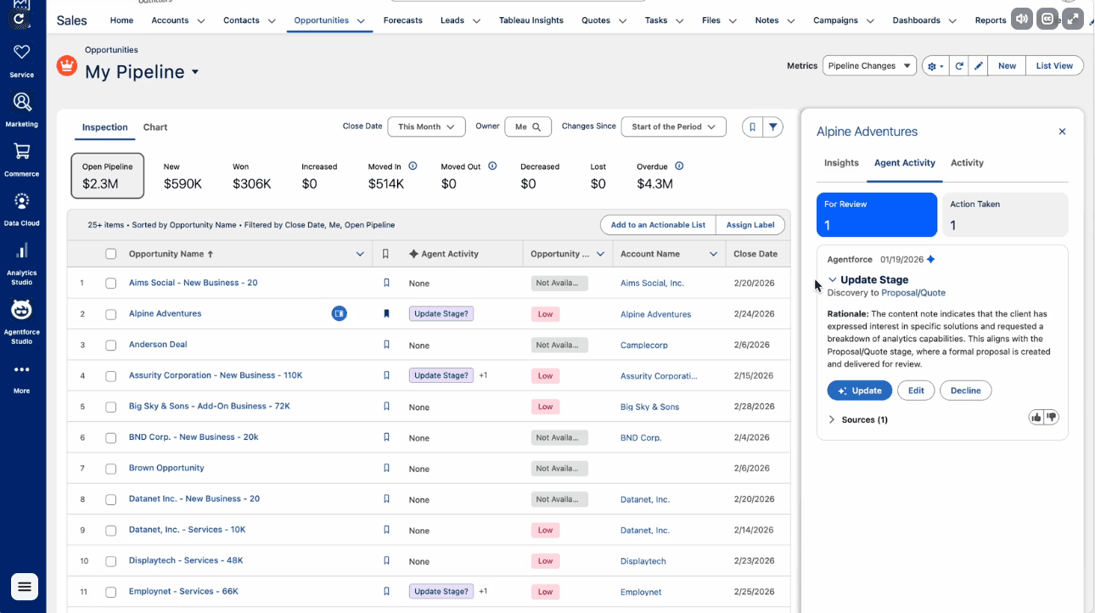Click the Moved In info icon
The height and width of the screenshot is (613, 1095).
[413, 166]
